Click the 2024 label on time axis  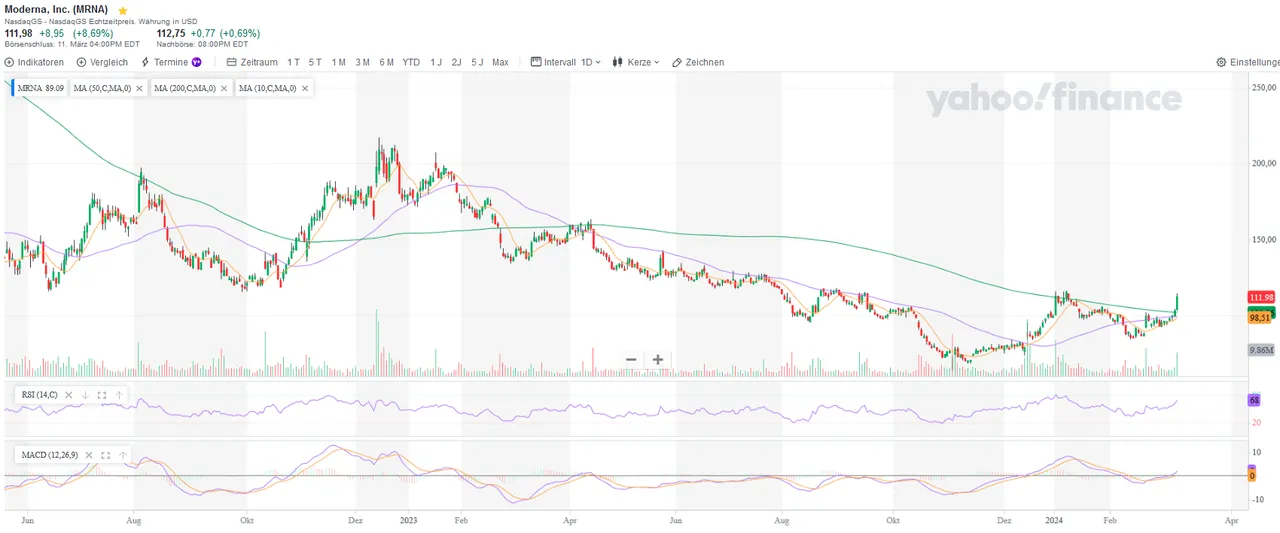pos(1054,521)
